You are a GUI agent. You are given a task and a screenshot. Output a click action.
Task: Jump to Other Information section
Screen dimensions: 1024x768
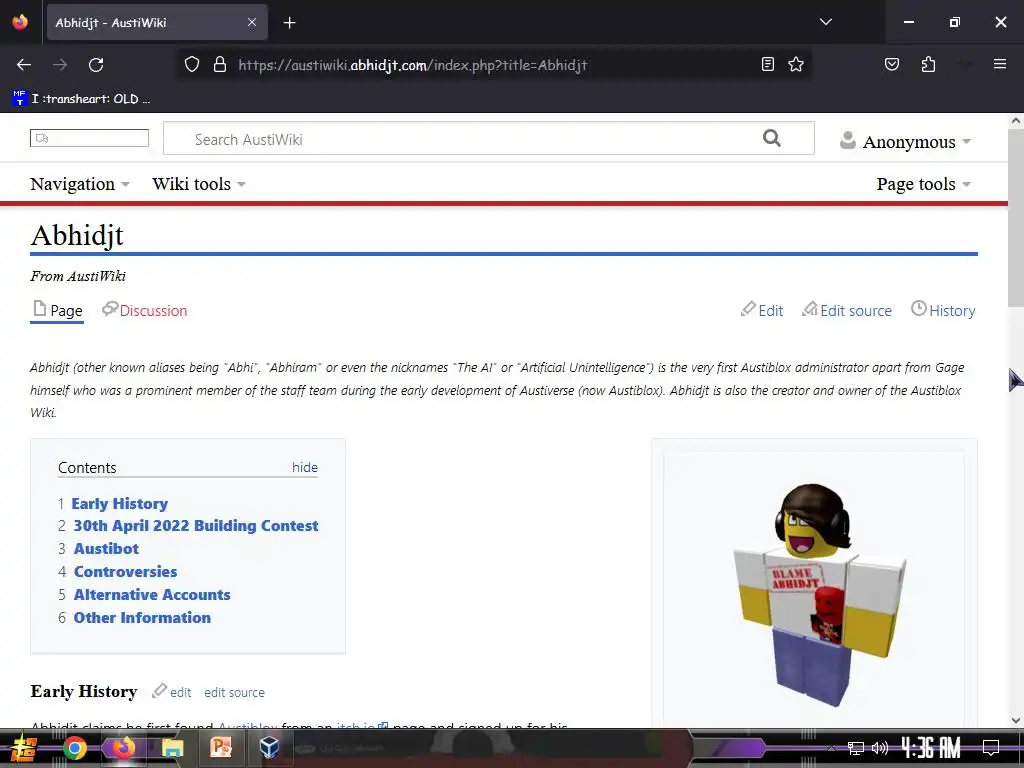click(x=142, y=617)
